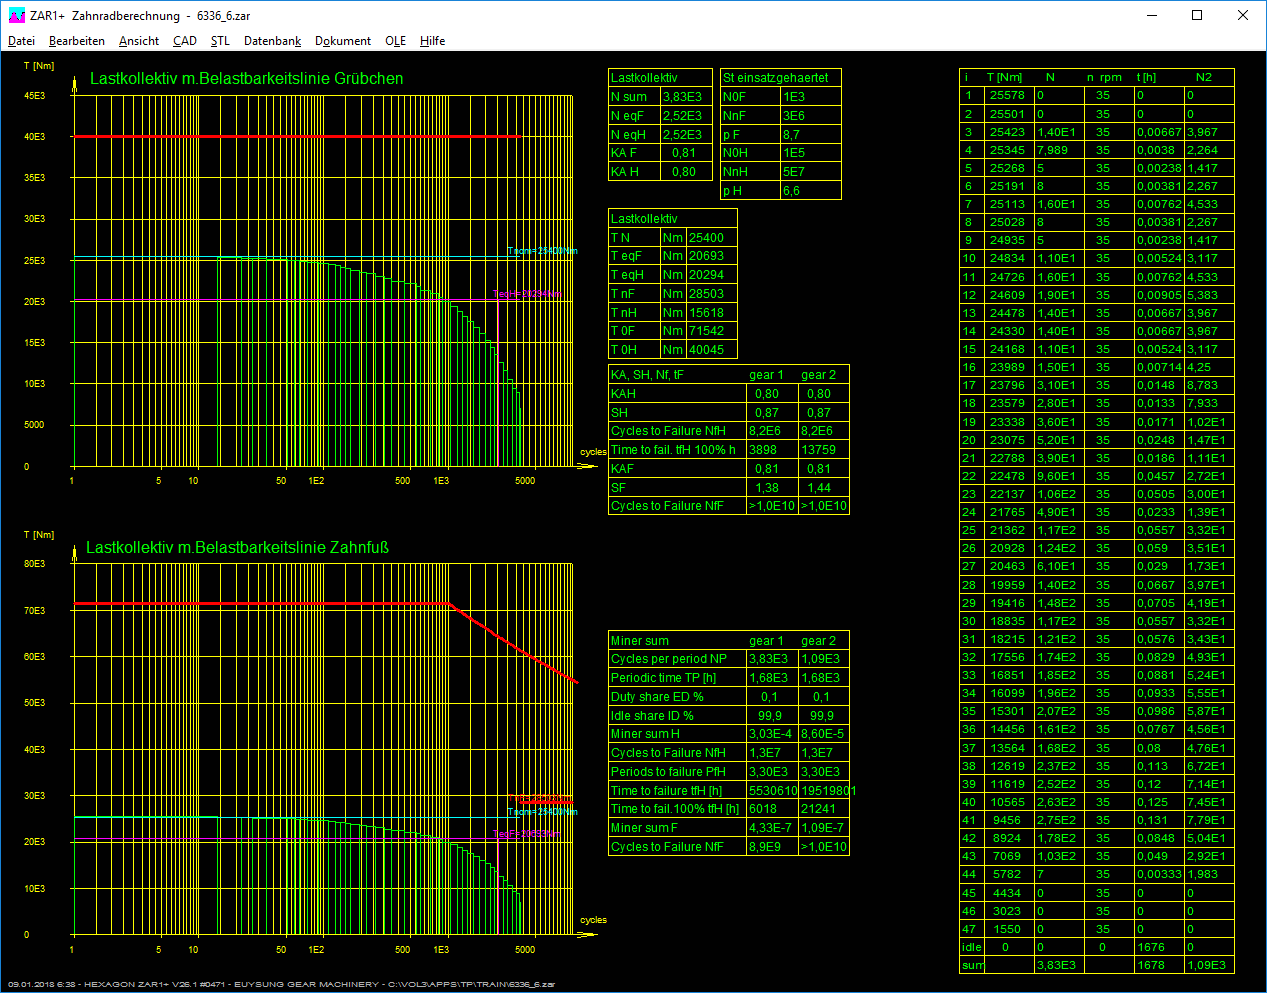Image resolution: width=1267 pixels, height=993 pixels.
Task: Open the CAD menu
Action: click(185, 41)
